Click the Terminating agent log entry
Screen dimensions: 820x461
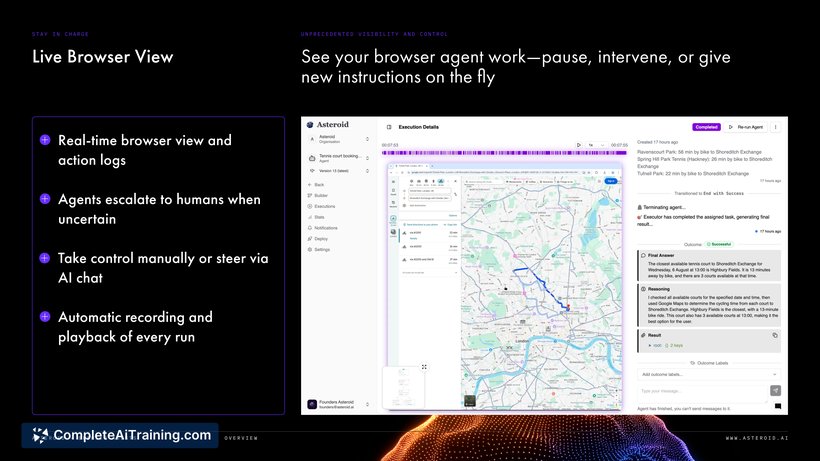pos(663,208)
